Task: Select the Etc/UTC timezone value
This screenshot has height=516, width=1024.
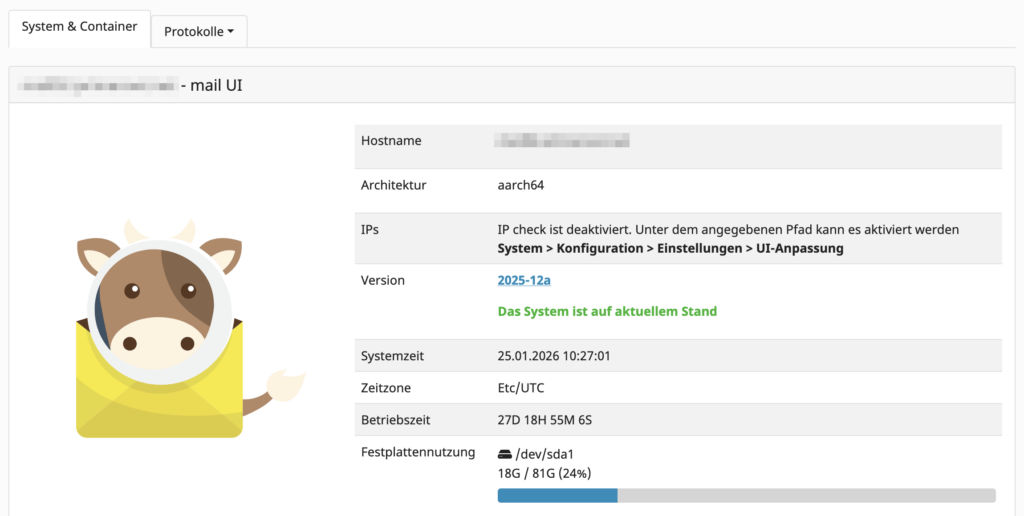Action: 521,388
